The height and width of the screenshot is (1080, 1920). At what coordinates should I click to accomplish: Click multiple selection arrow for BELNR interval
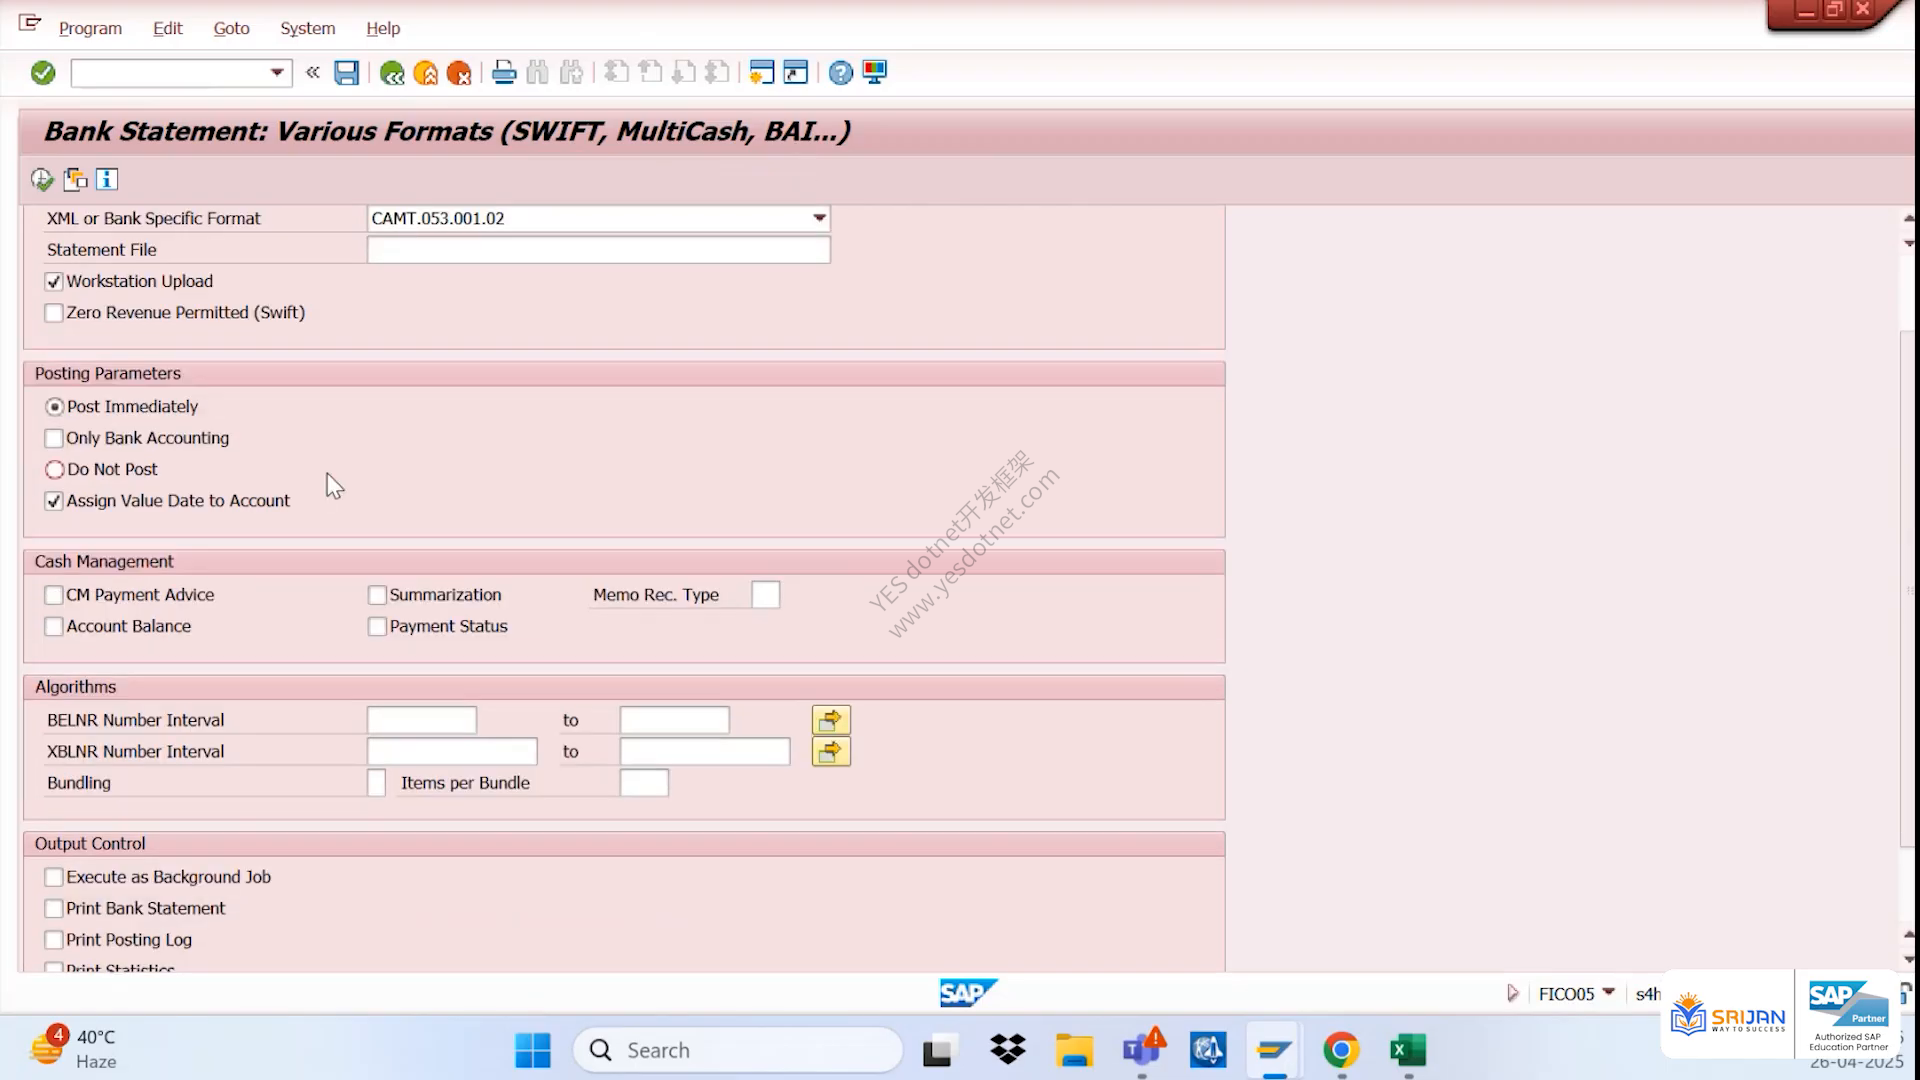(x=831, y=720)
